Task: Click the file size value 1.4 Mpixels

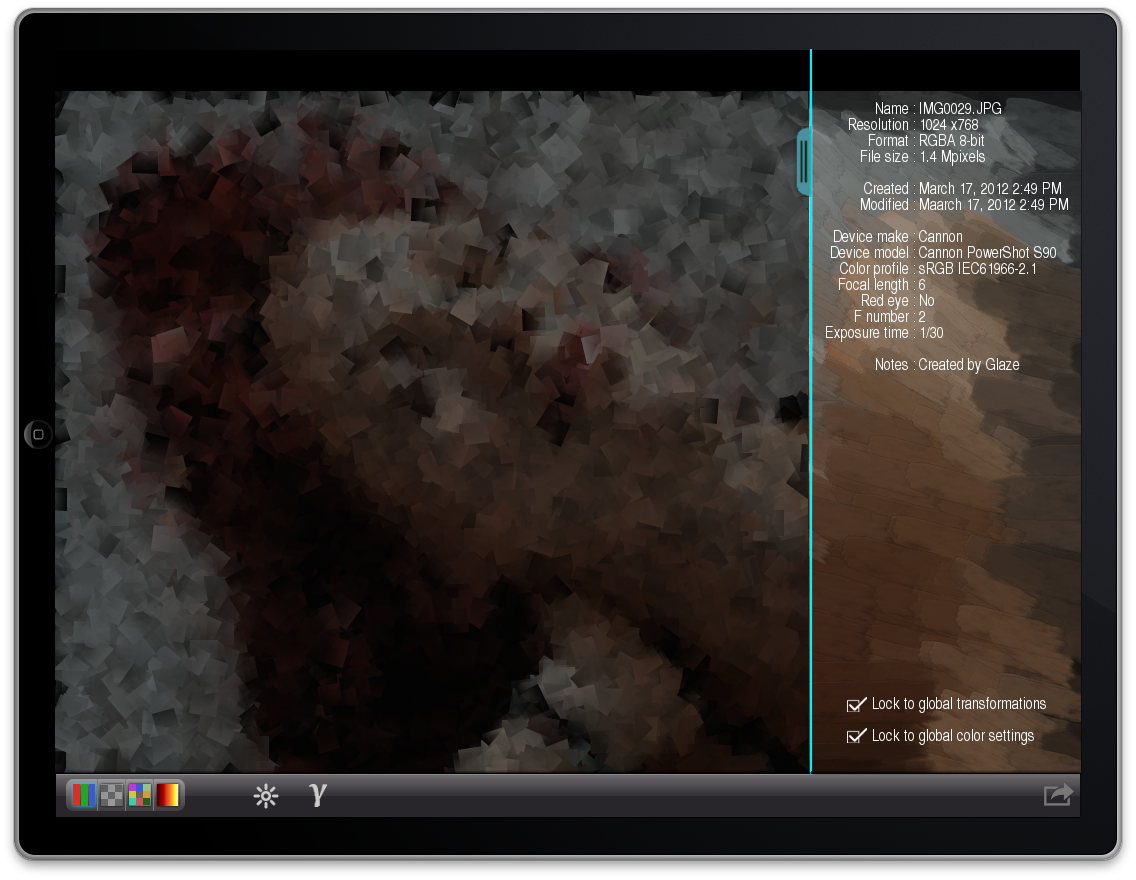Action: tap(952, 156)
